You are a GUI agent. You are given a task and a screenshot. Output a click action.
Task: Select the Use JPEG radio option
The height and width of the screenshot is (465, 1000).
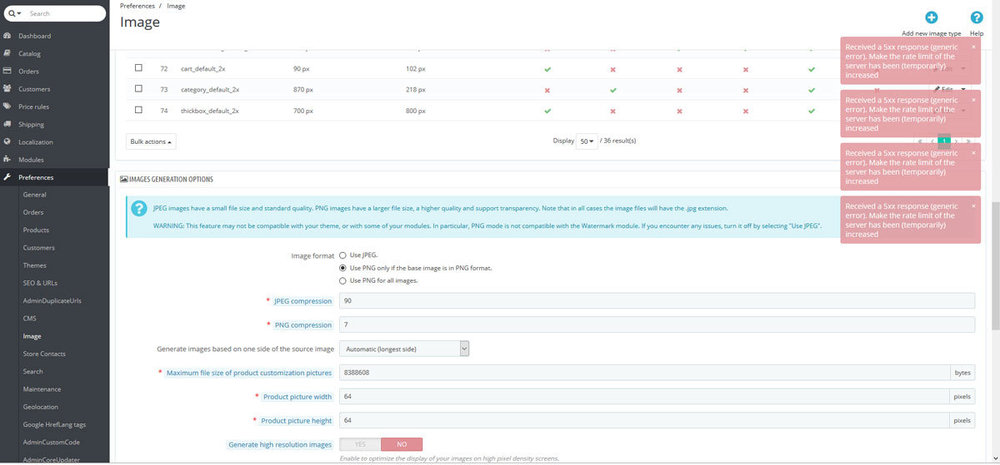(343, 256)
